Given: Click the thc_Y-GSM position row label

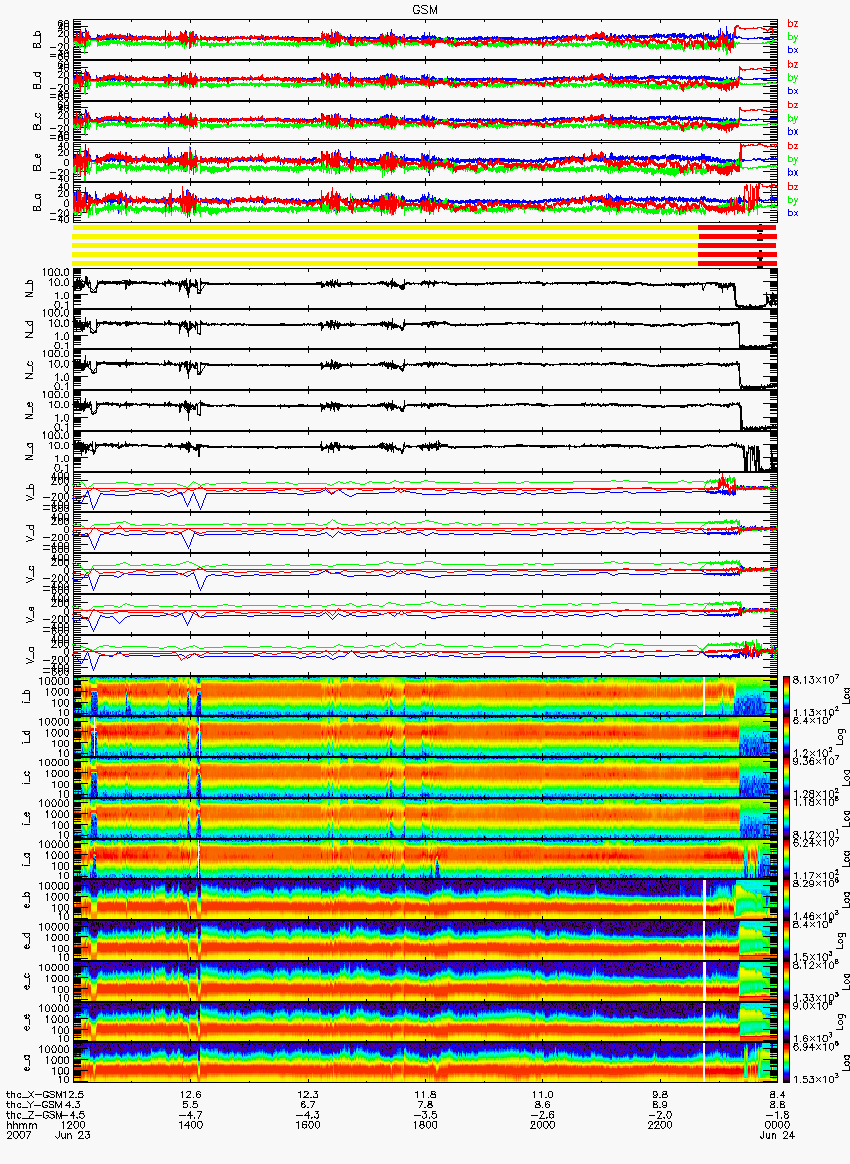Looking at the screenshot, I should click(36, 1104).
